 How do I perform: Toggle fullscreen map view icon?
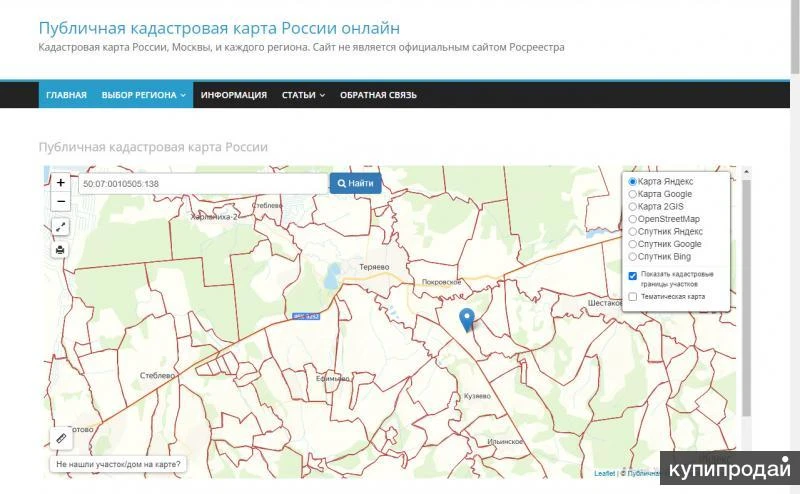click(61, 227)
